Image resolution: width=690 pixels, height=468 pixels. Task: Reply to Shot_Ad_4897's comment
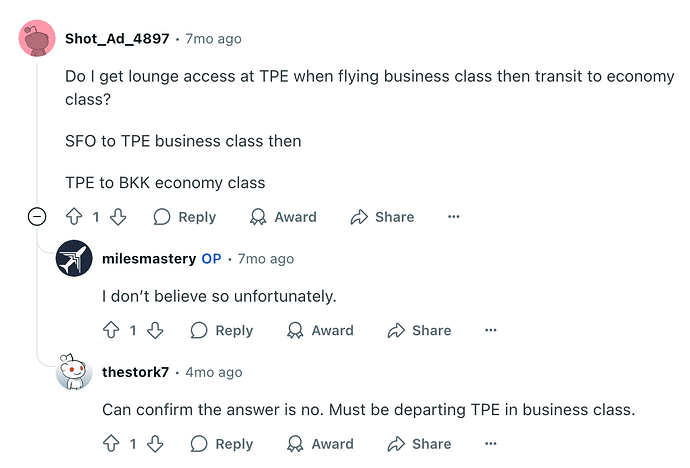pyautogui.click(x=185, y=217)
